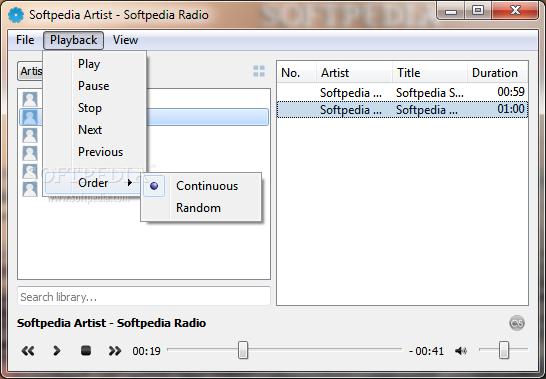
Task: Open the Artist filter dropdown
Action: (31, 71)
